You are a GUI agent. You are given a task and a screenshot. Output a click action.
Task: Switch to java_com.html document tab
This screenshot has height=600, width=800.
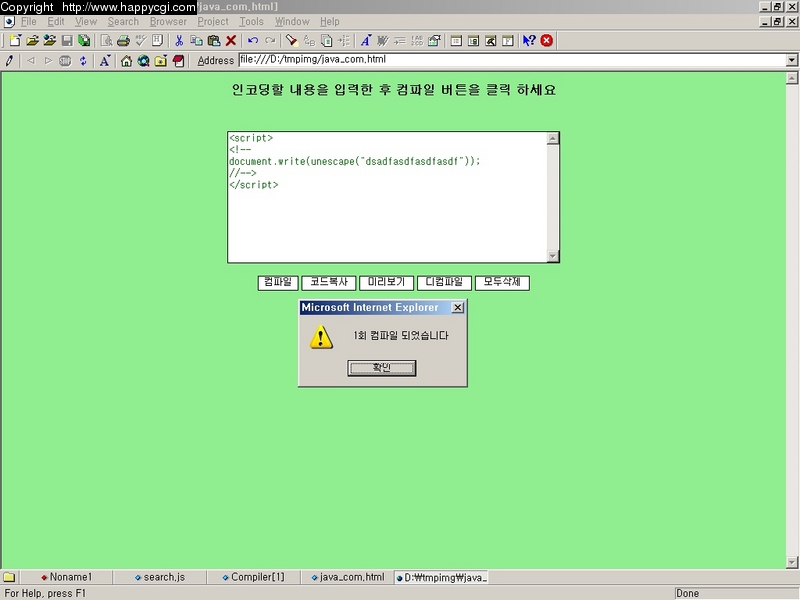(347, 577)
